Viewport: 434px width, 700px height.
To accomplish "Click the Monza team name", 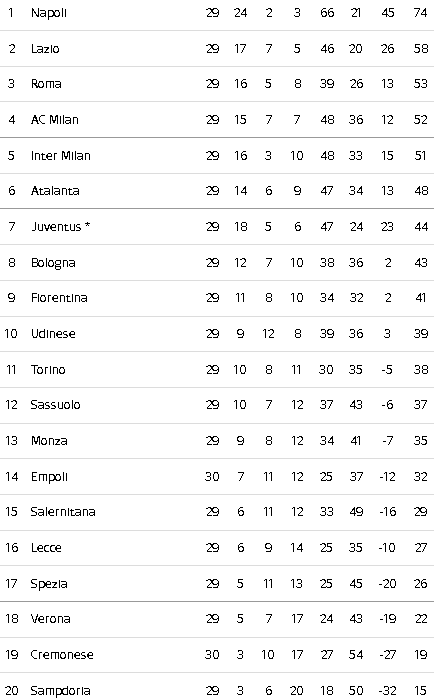I will [49, 441].
